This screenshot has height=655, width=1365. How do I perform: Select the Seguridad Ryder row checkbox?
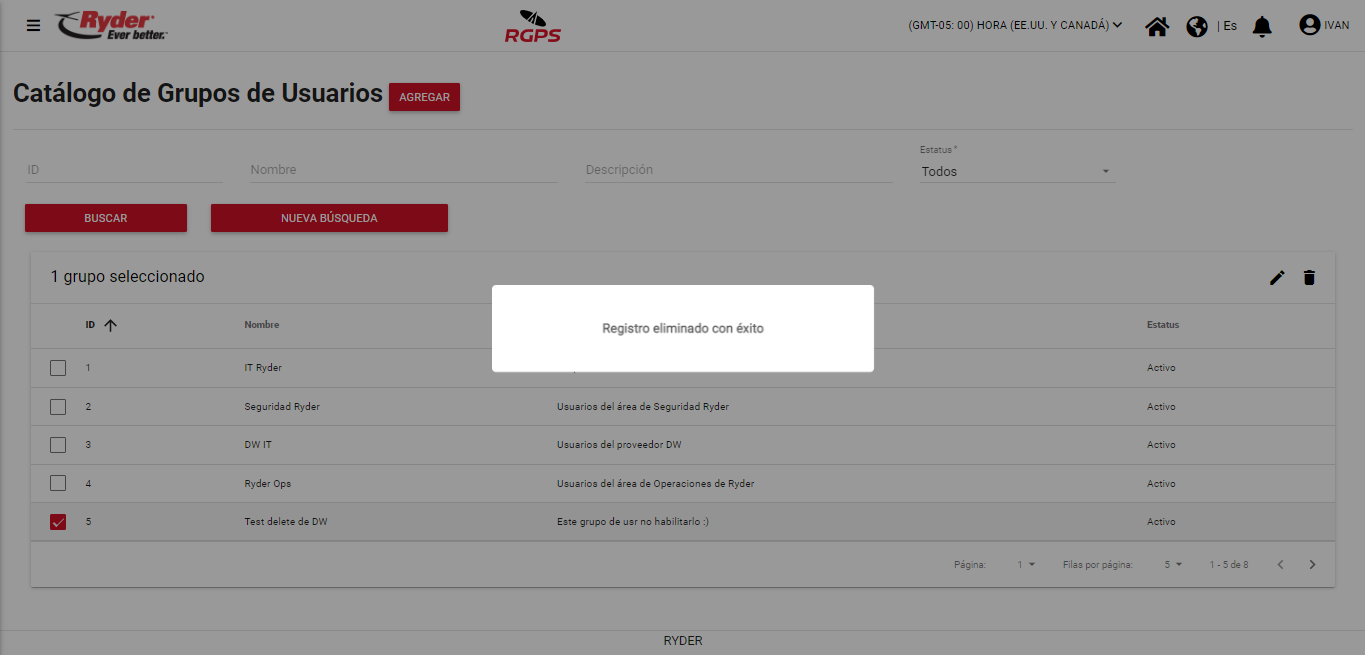point(58,407)
